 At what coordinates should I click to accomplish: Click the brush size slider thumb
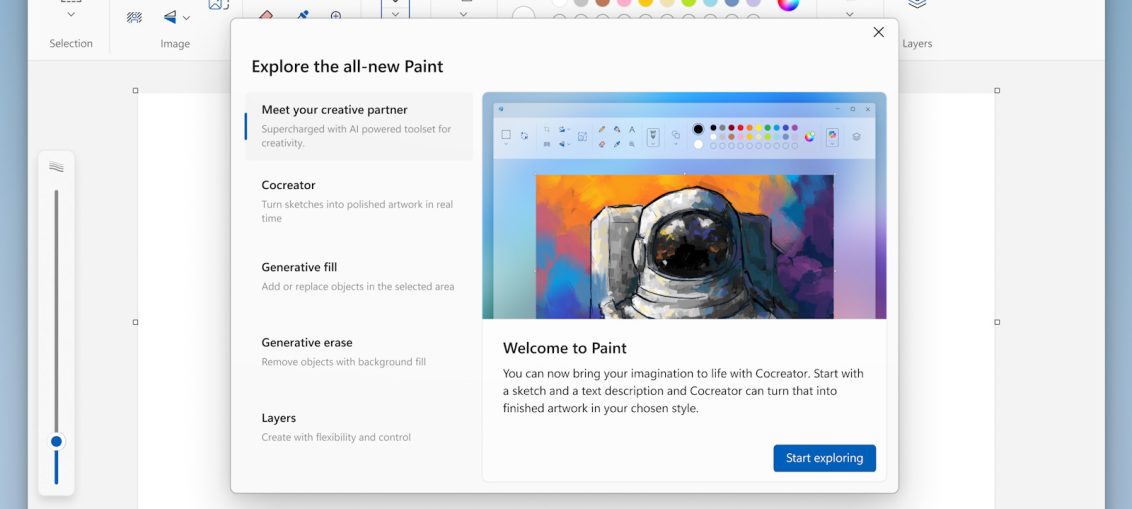(56, 441)
